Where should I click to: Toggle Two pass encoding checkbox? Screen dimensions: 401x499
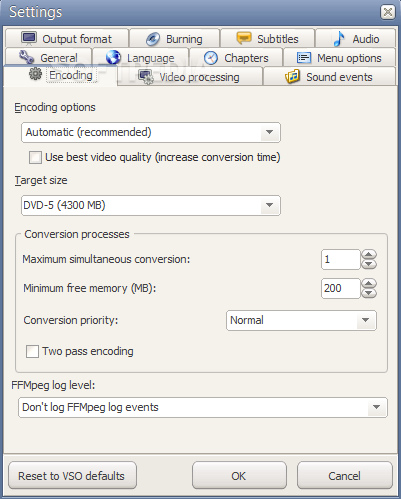pos(32,351)
